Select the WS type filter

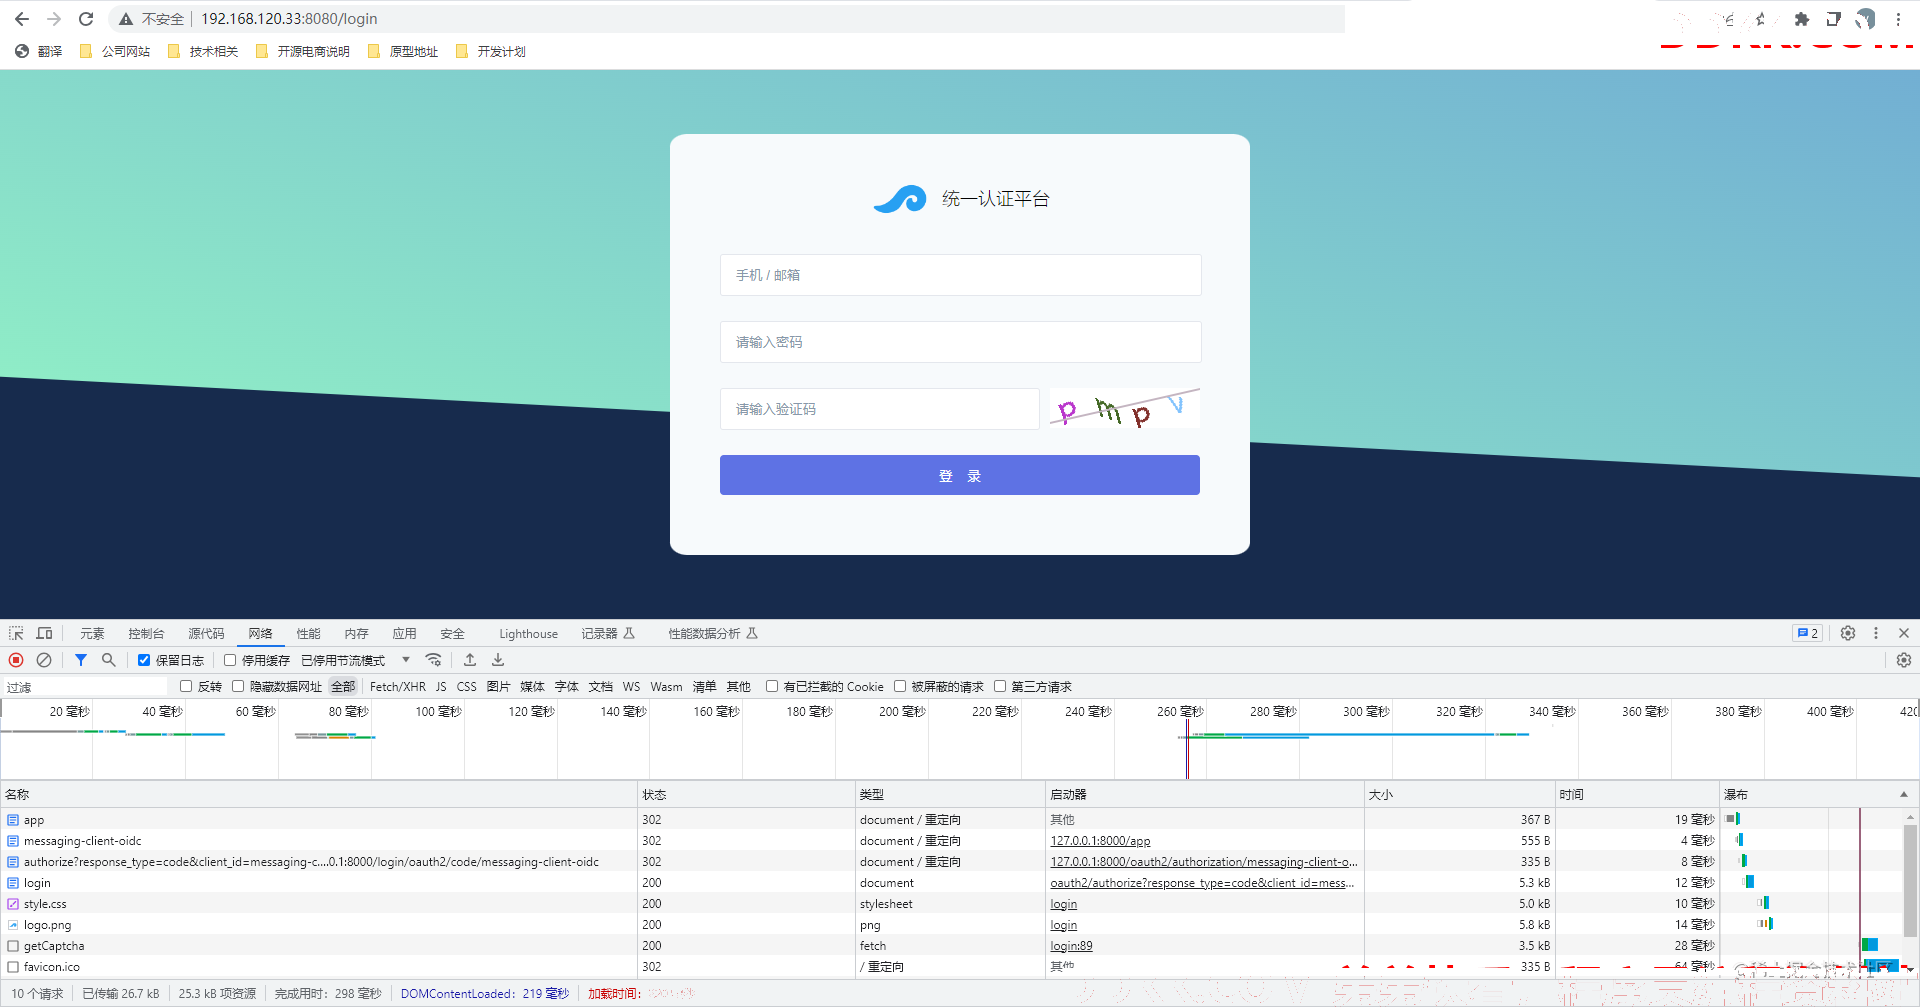[x=632, y=687]
